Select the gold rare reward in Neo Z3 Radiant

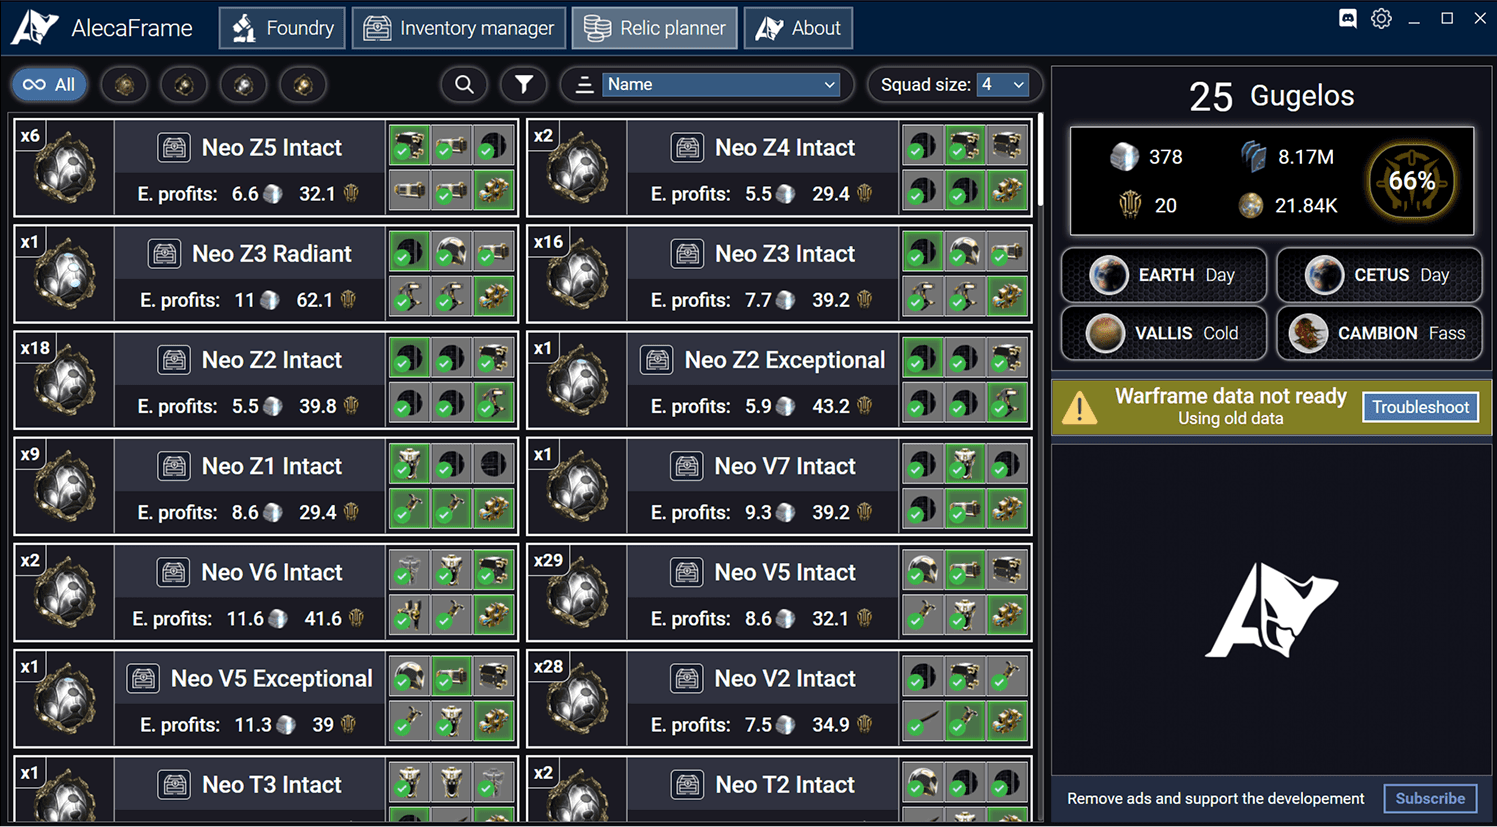494,296
